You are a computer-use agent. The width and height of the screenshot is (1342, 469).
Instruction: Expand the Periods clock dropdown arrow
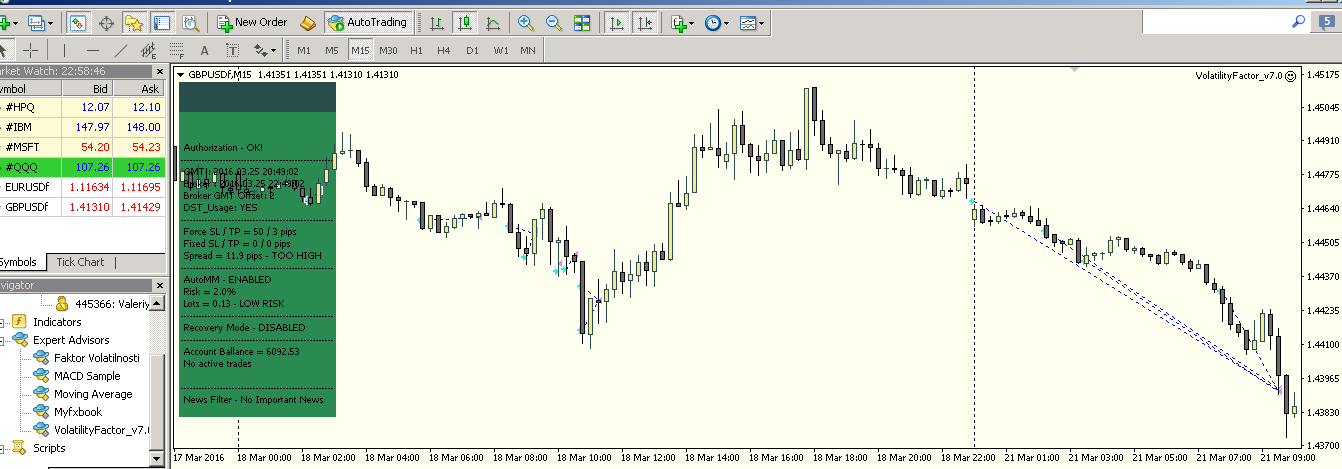[727, 22]
